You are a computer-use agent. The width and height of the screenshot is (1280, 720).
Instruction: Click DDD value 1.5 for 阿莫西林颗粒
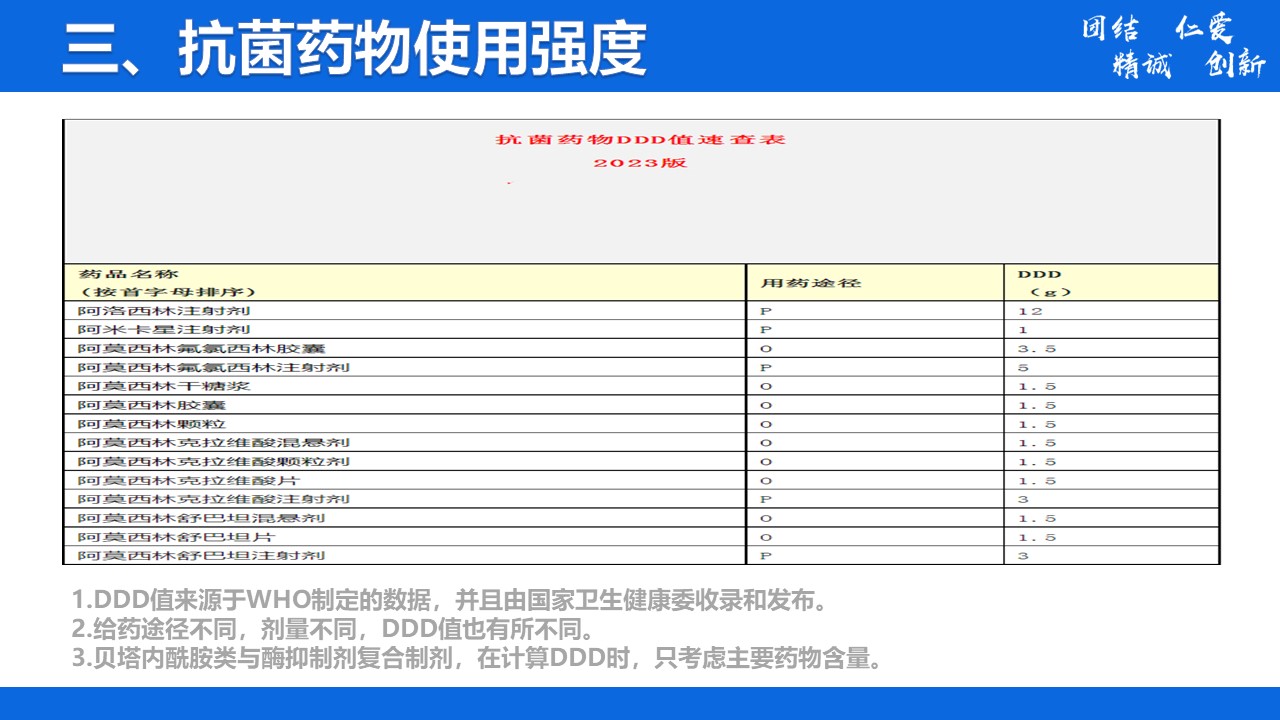pos(1037,424)
